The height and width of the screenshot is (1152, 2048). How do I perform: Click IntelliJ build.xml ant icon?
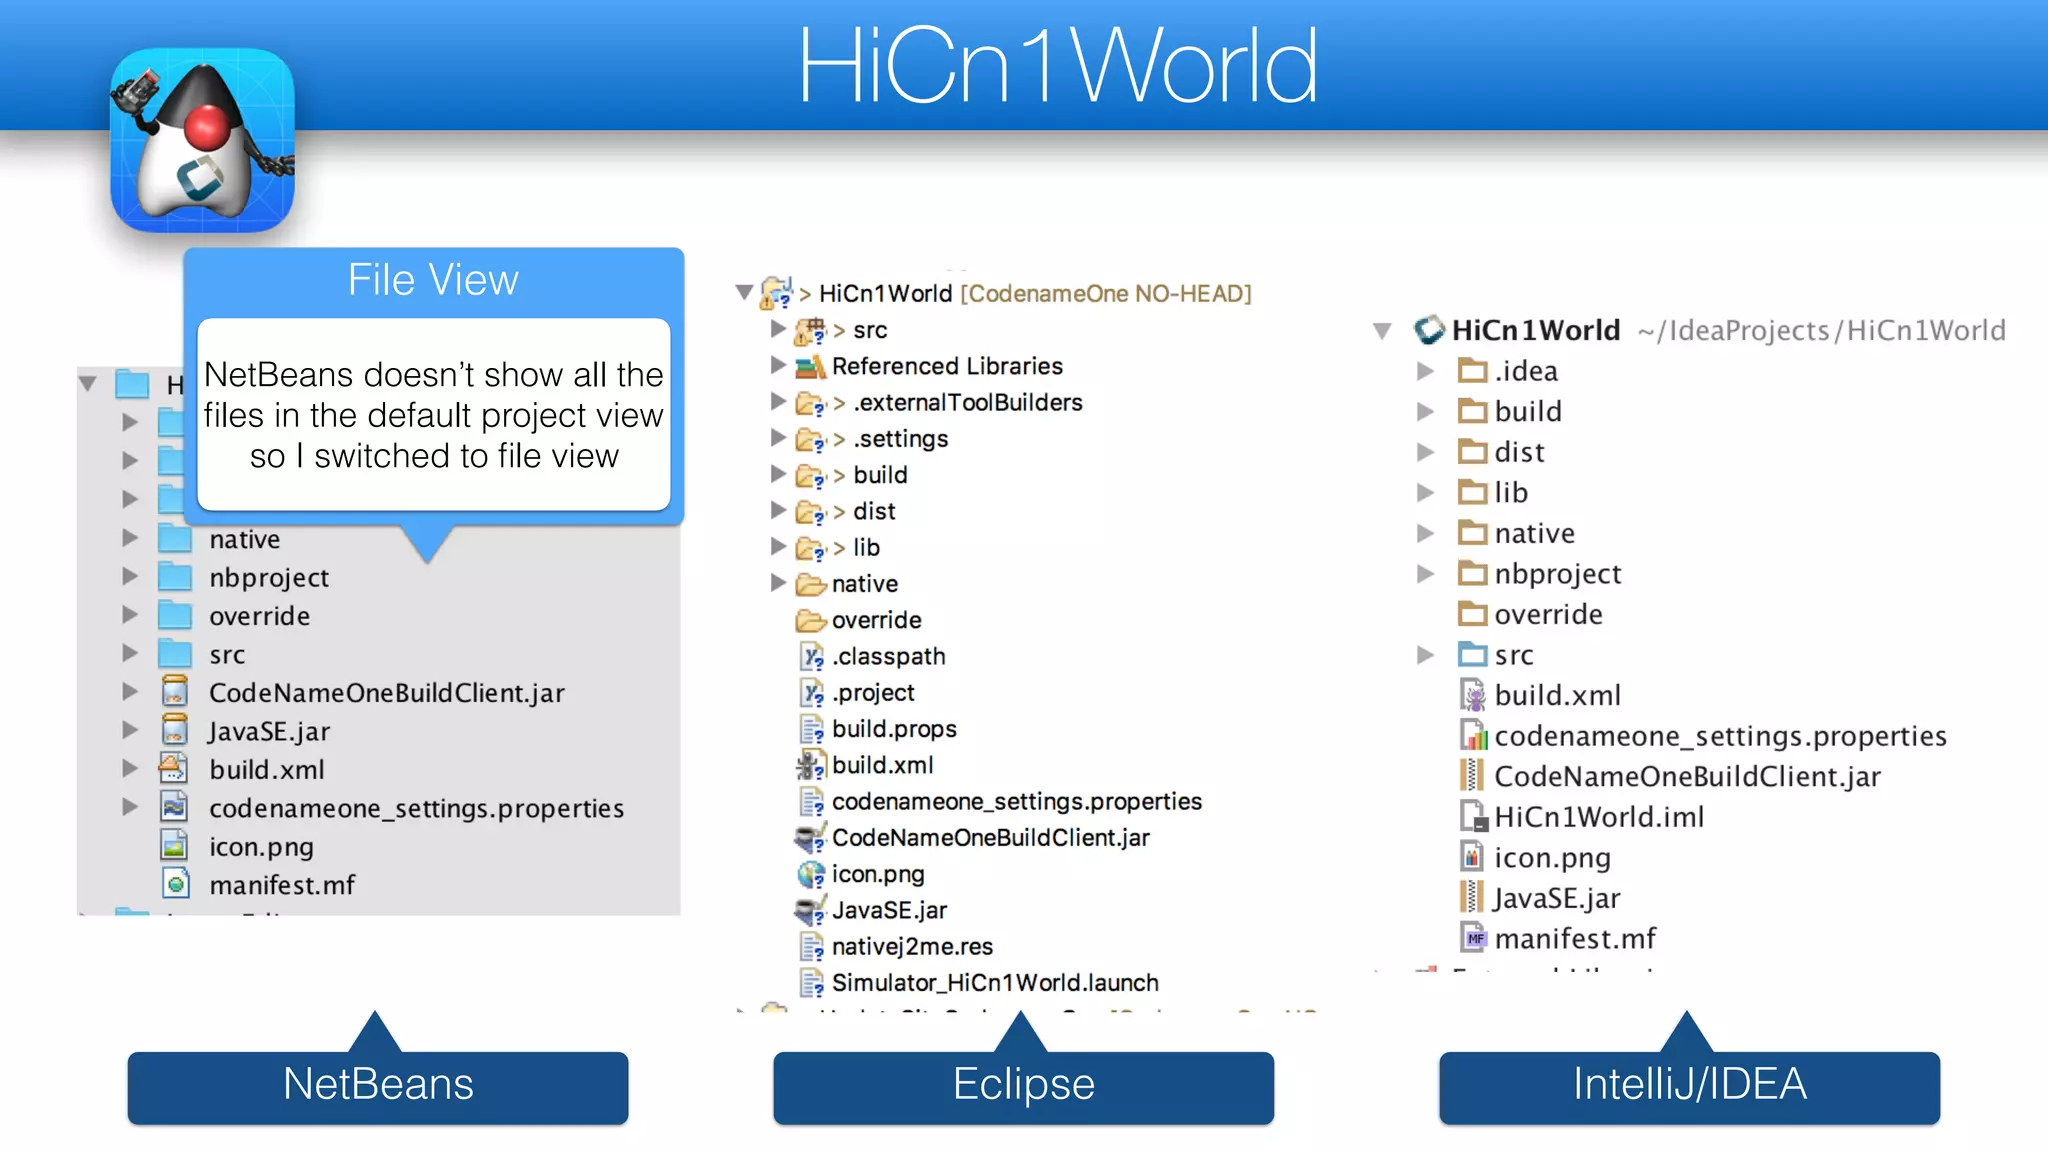pyautogui.click(x=1473, y=695)
